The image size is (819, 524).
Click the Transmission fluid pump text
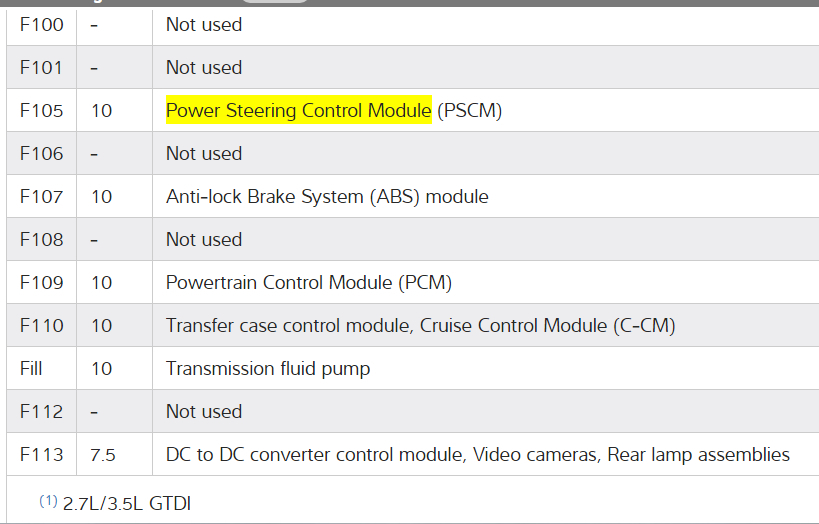[268, 369]
